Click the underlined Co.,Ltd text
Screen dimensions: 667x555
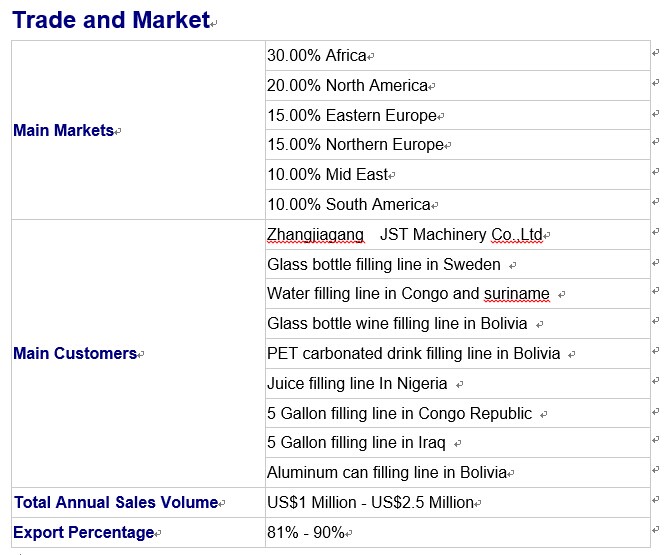[517, 235]
